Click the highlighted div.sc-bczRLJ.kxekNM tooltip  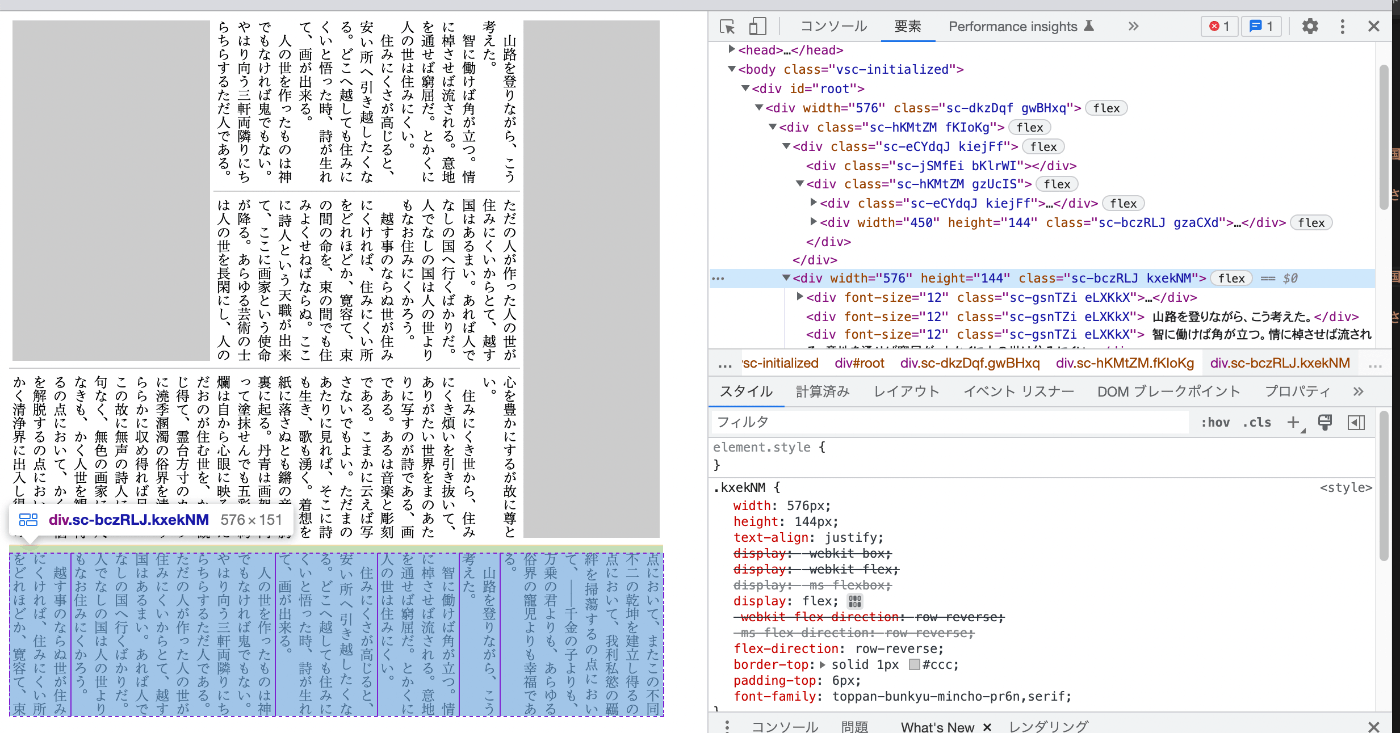pos(152,520)
